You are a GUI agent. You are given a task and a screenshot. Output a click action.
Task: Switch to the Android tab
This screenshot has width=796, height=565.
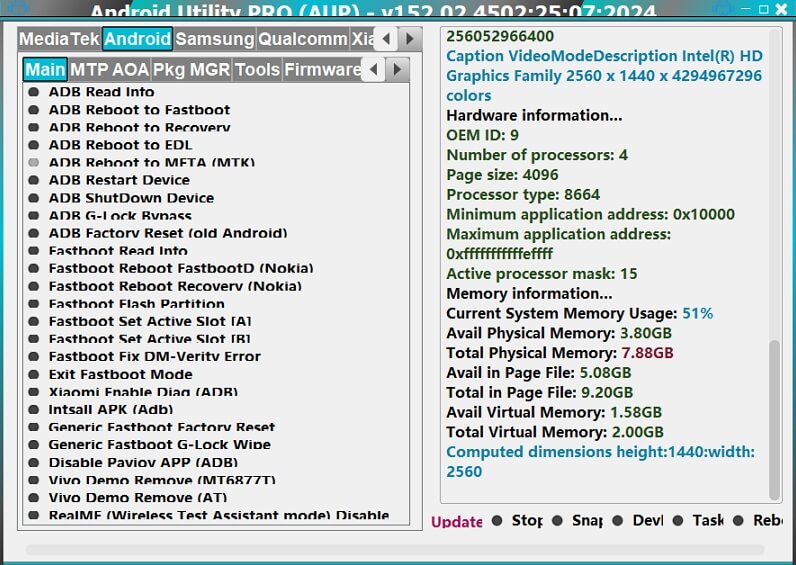click(138, 39)
